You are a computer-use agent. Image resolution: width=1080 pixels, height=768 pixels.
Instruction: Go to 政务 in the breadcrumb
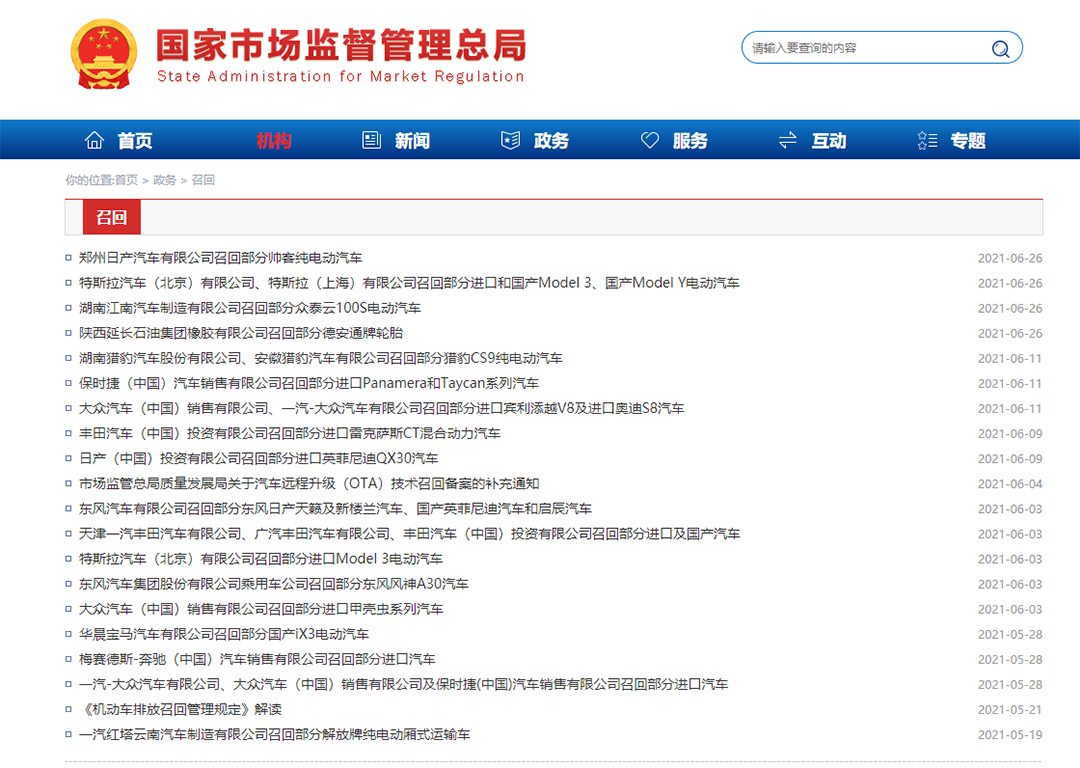pos(164,180)
